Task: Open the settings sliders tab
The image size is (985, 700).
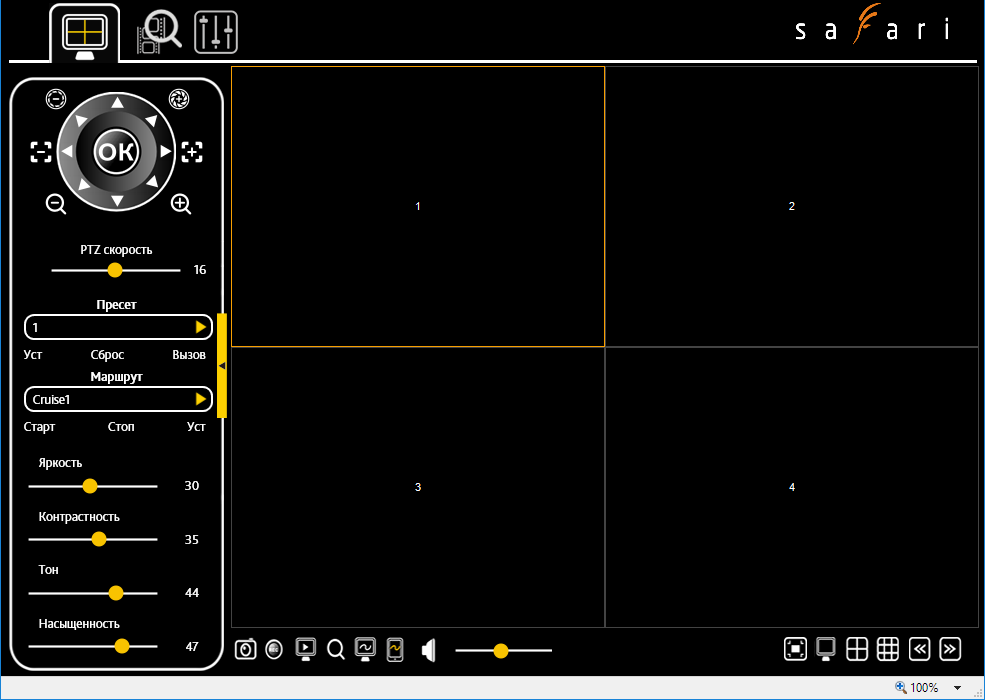Action: click(216, 33)
